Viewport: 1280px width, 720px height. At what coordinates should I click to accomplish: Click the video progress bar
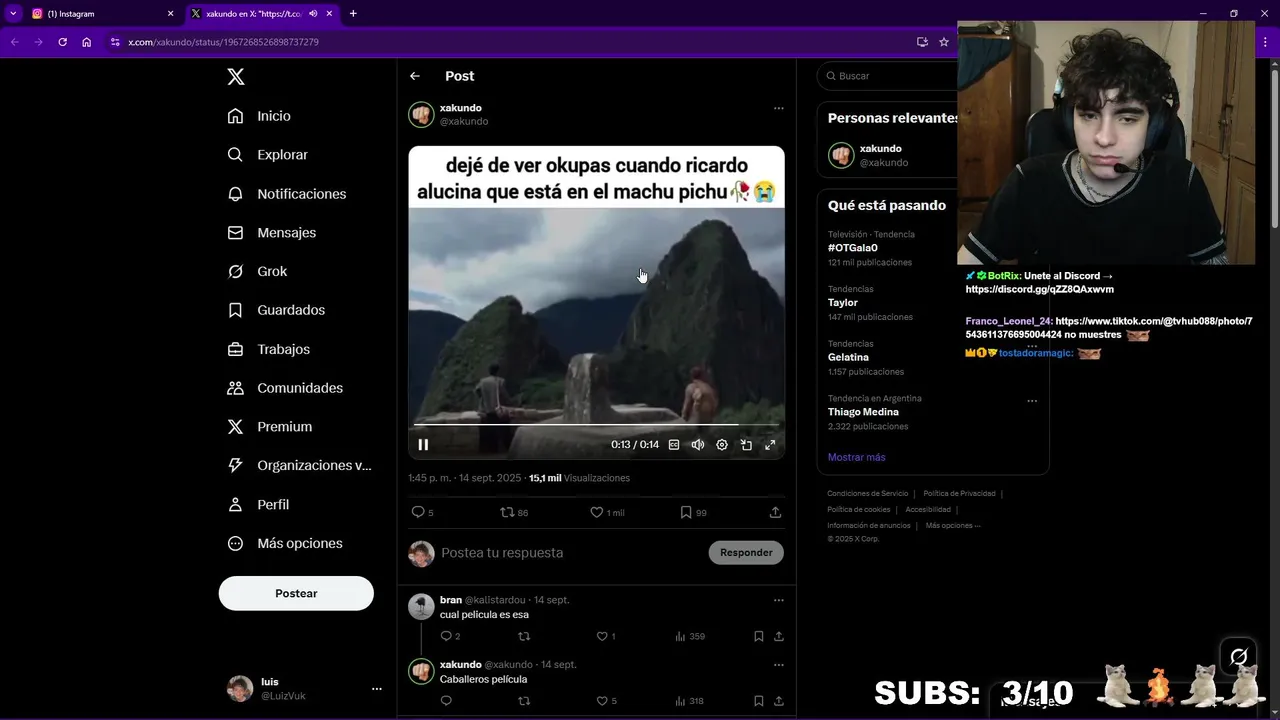click(596, 425)
